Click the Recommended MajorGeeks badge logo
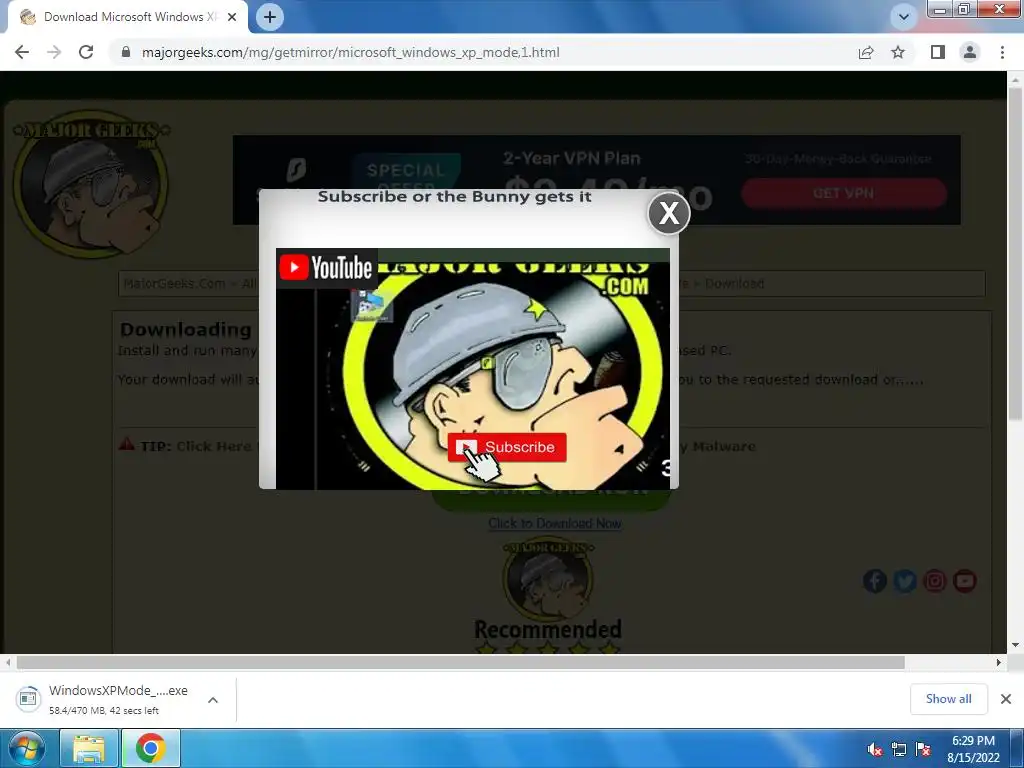This screenshot has height=768, width=1024. click(548, 577)
